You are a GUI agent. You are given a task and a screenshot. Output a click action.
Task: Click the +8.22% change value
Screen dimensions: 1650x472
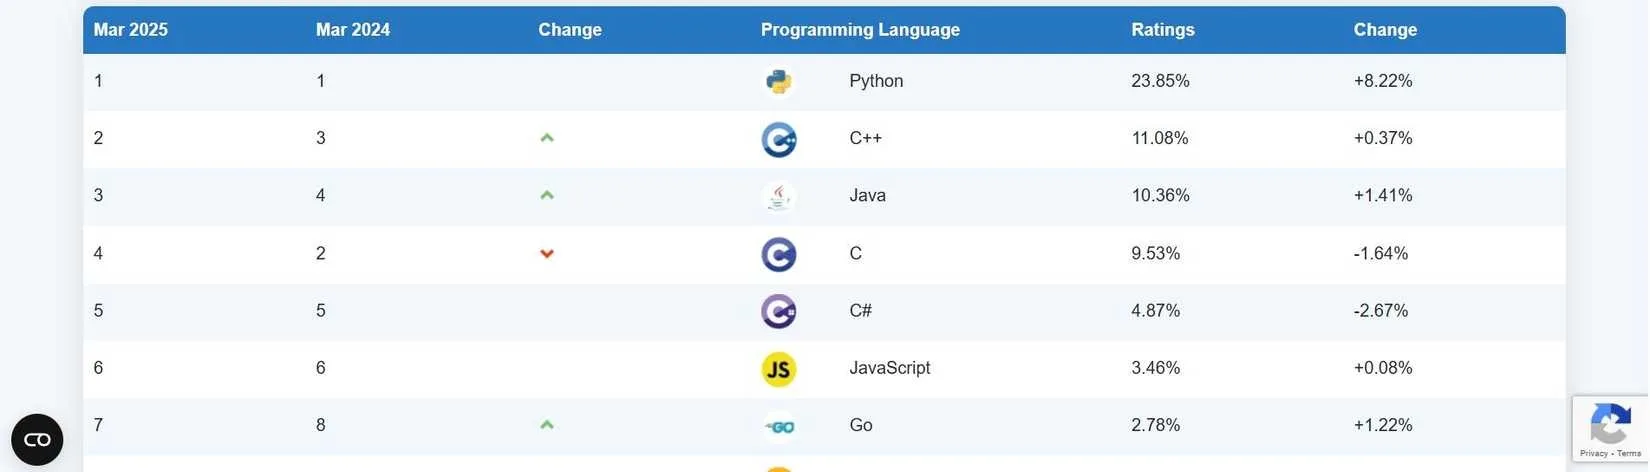[1383, 81]
